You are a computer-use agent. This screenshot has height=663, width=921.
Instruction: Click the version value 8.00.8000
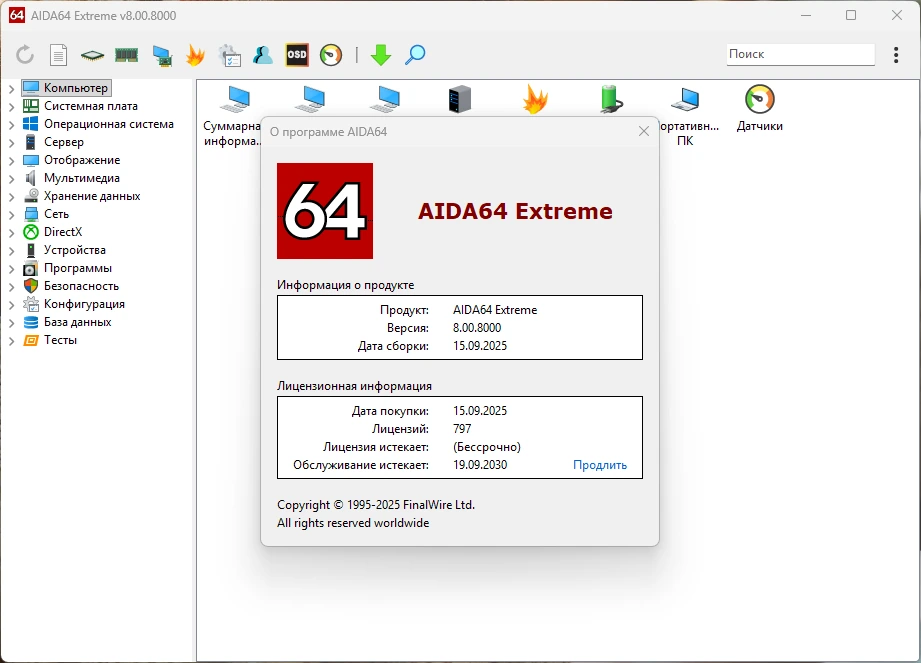pos(477,328)
